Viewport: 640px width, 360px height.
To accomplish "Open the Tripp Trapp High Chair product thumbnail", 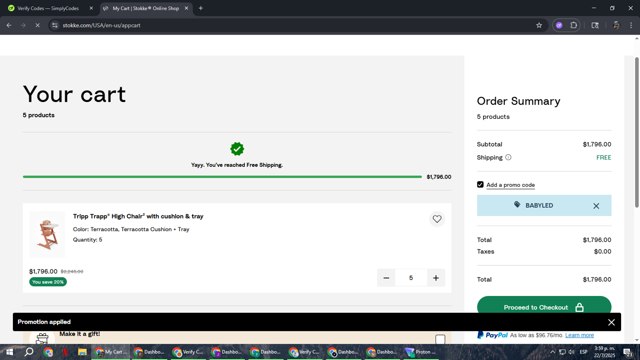I will pos(47,234).
